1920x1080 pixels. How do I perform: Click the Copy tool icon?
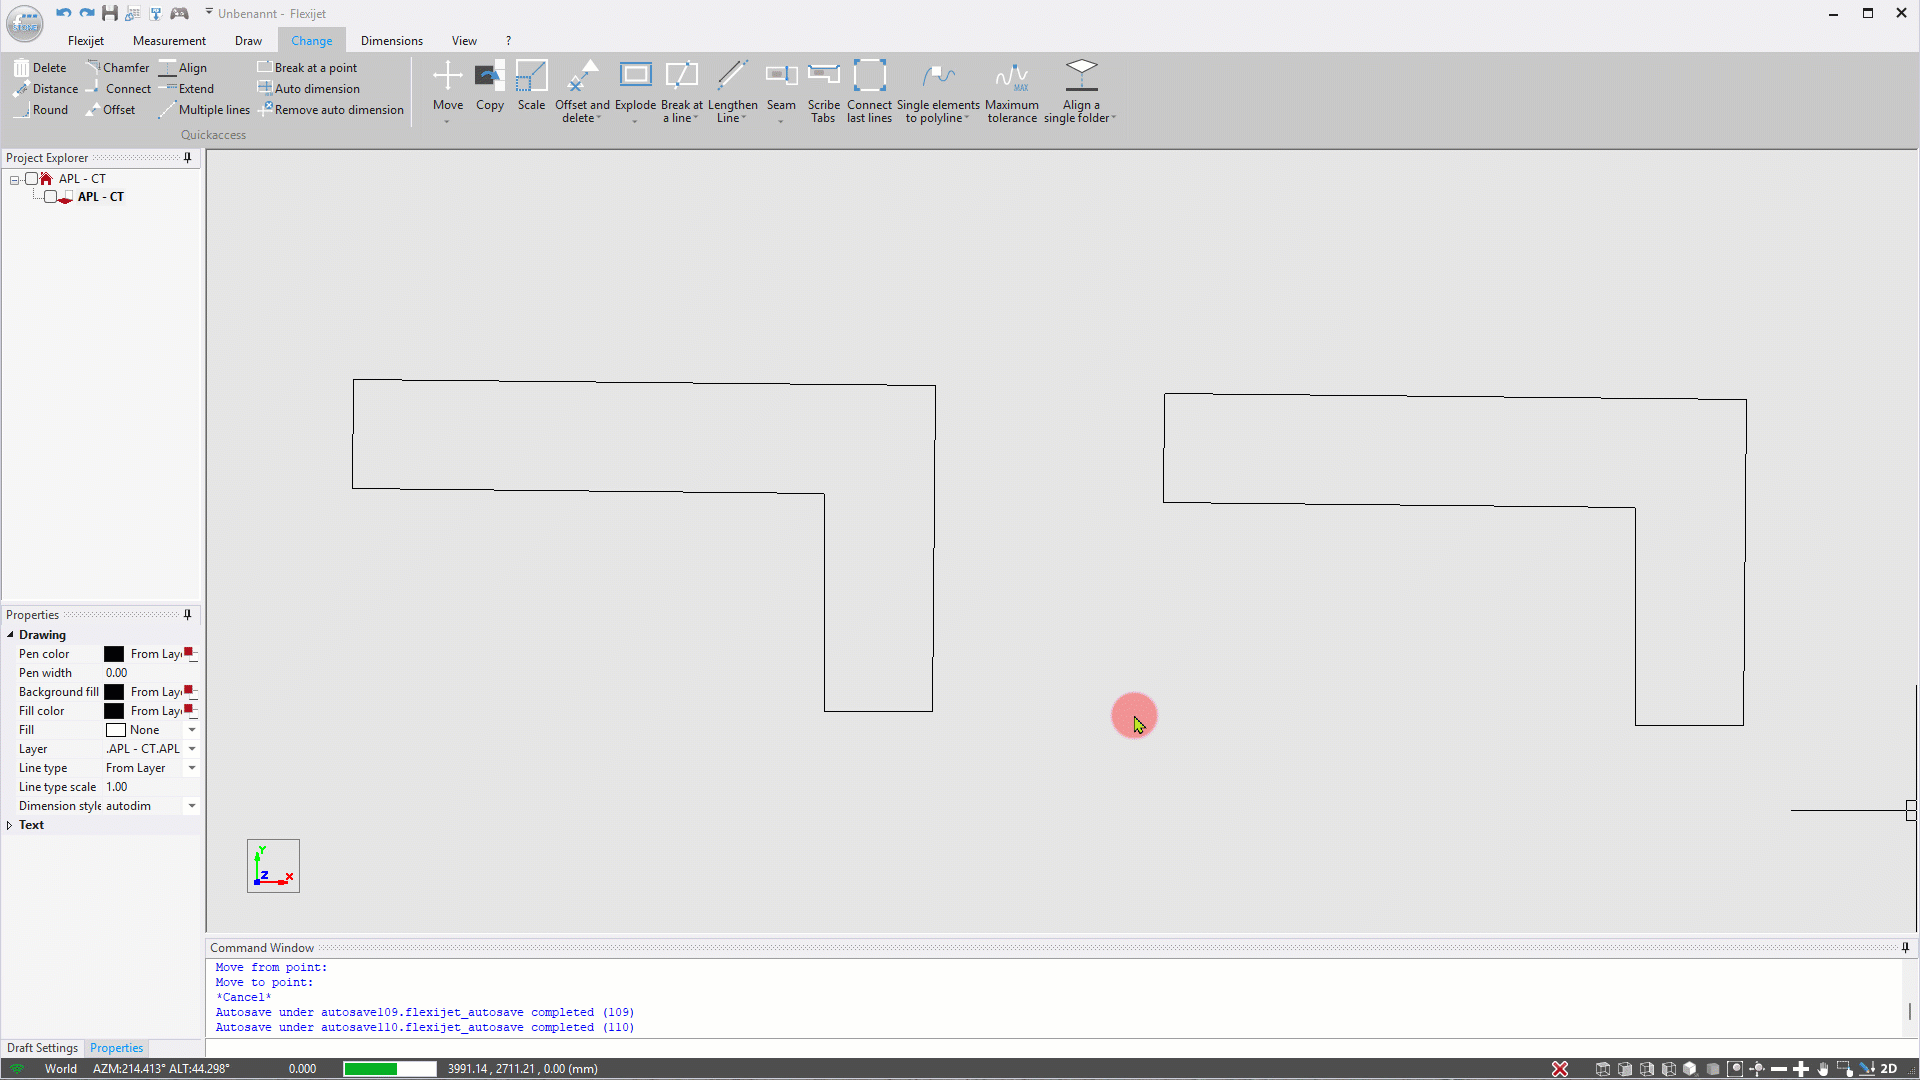[x=489, y=77]
